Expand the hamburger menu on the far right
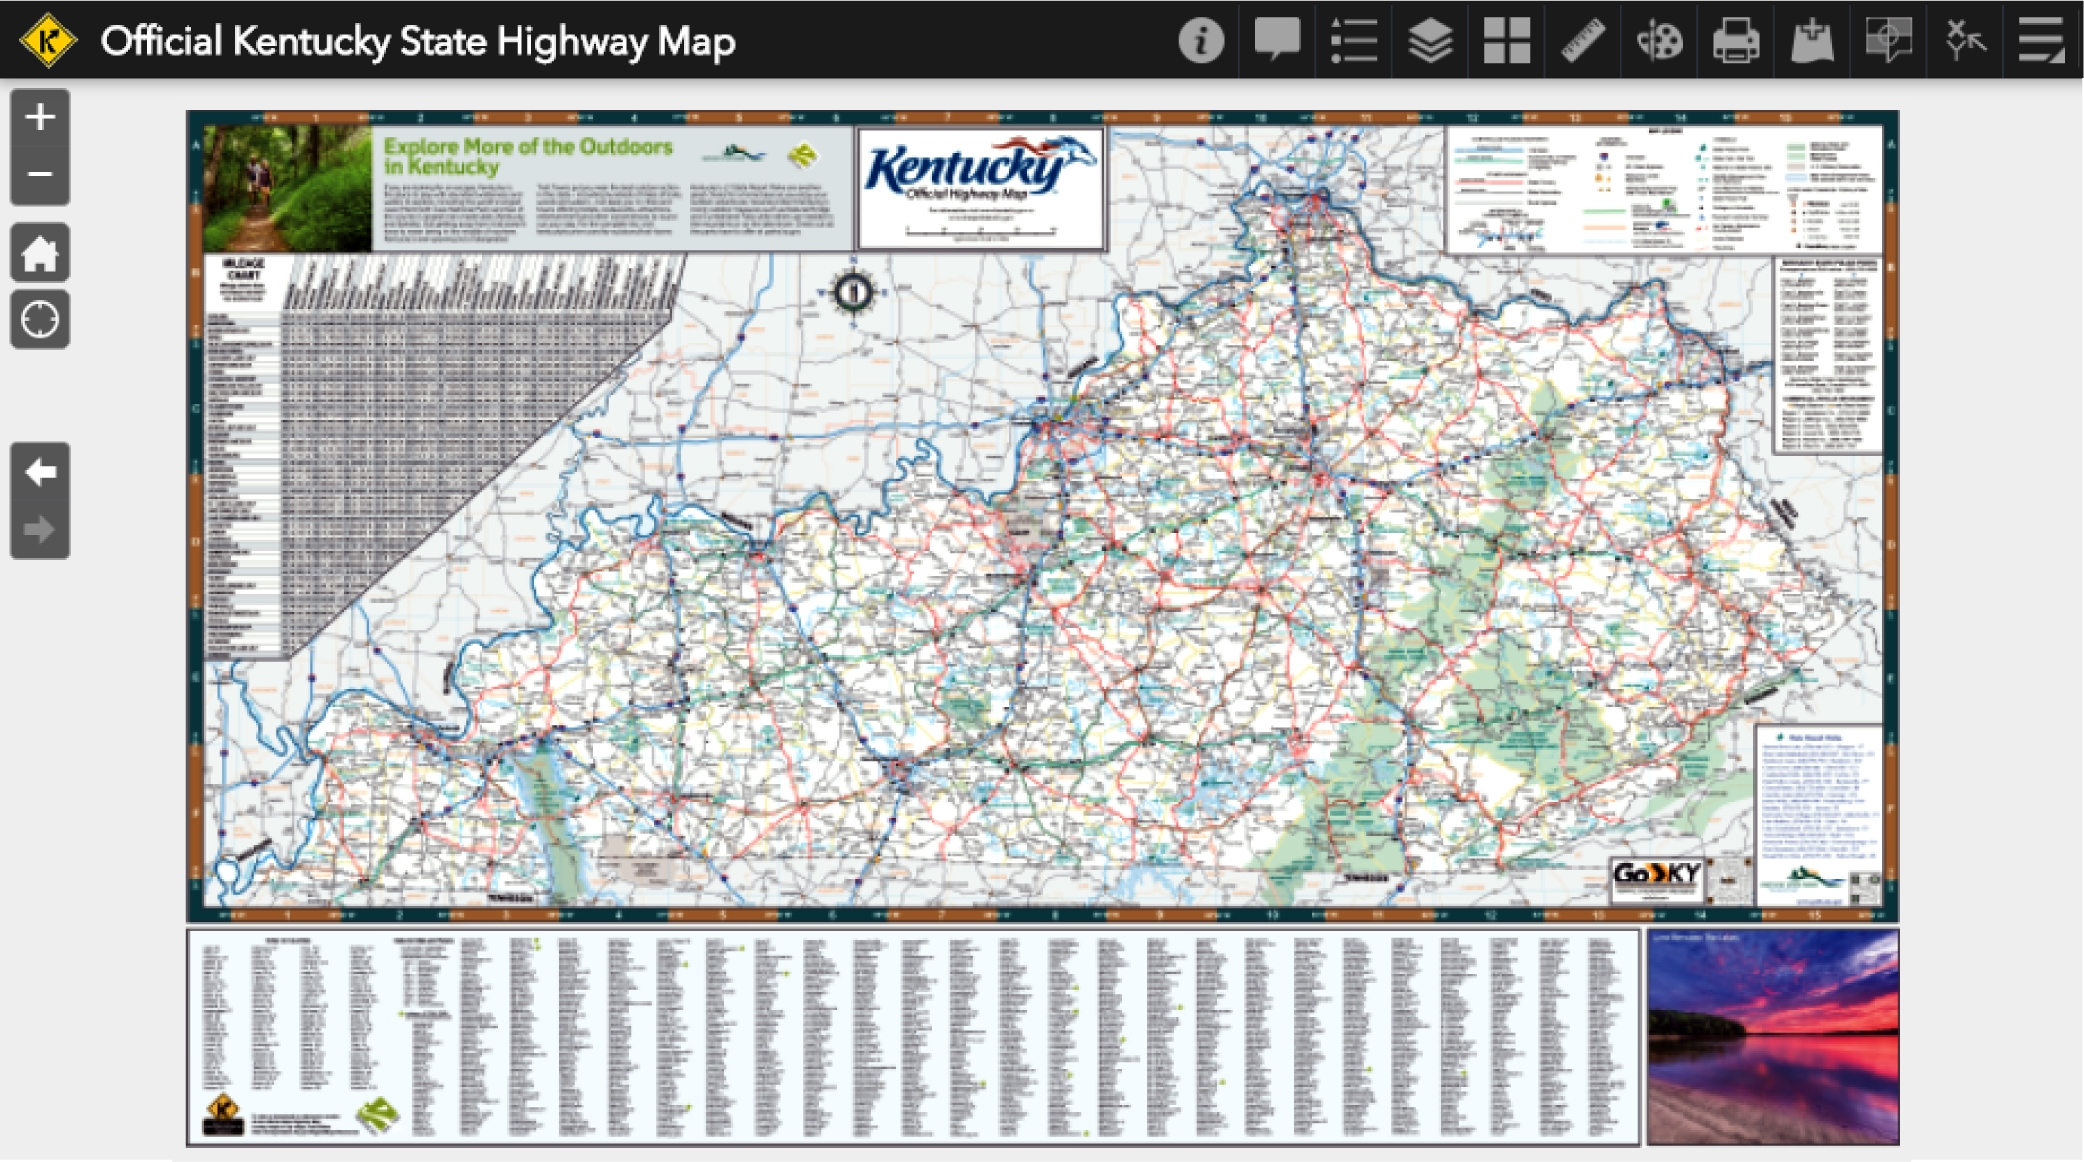 coord(2040,41)
